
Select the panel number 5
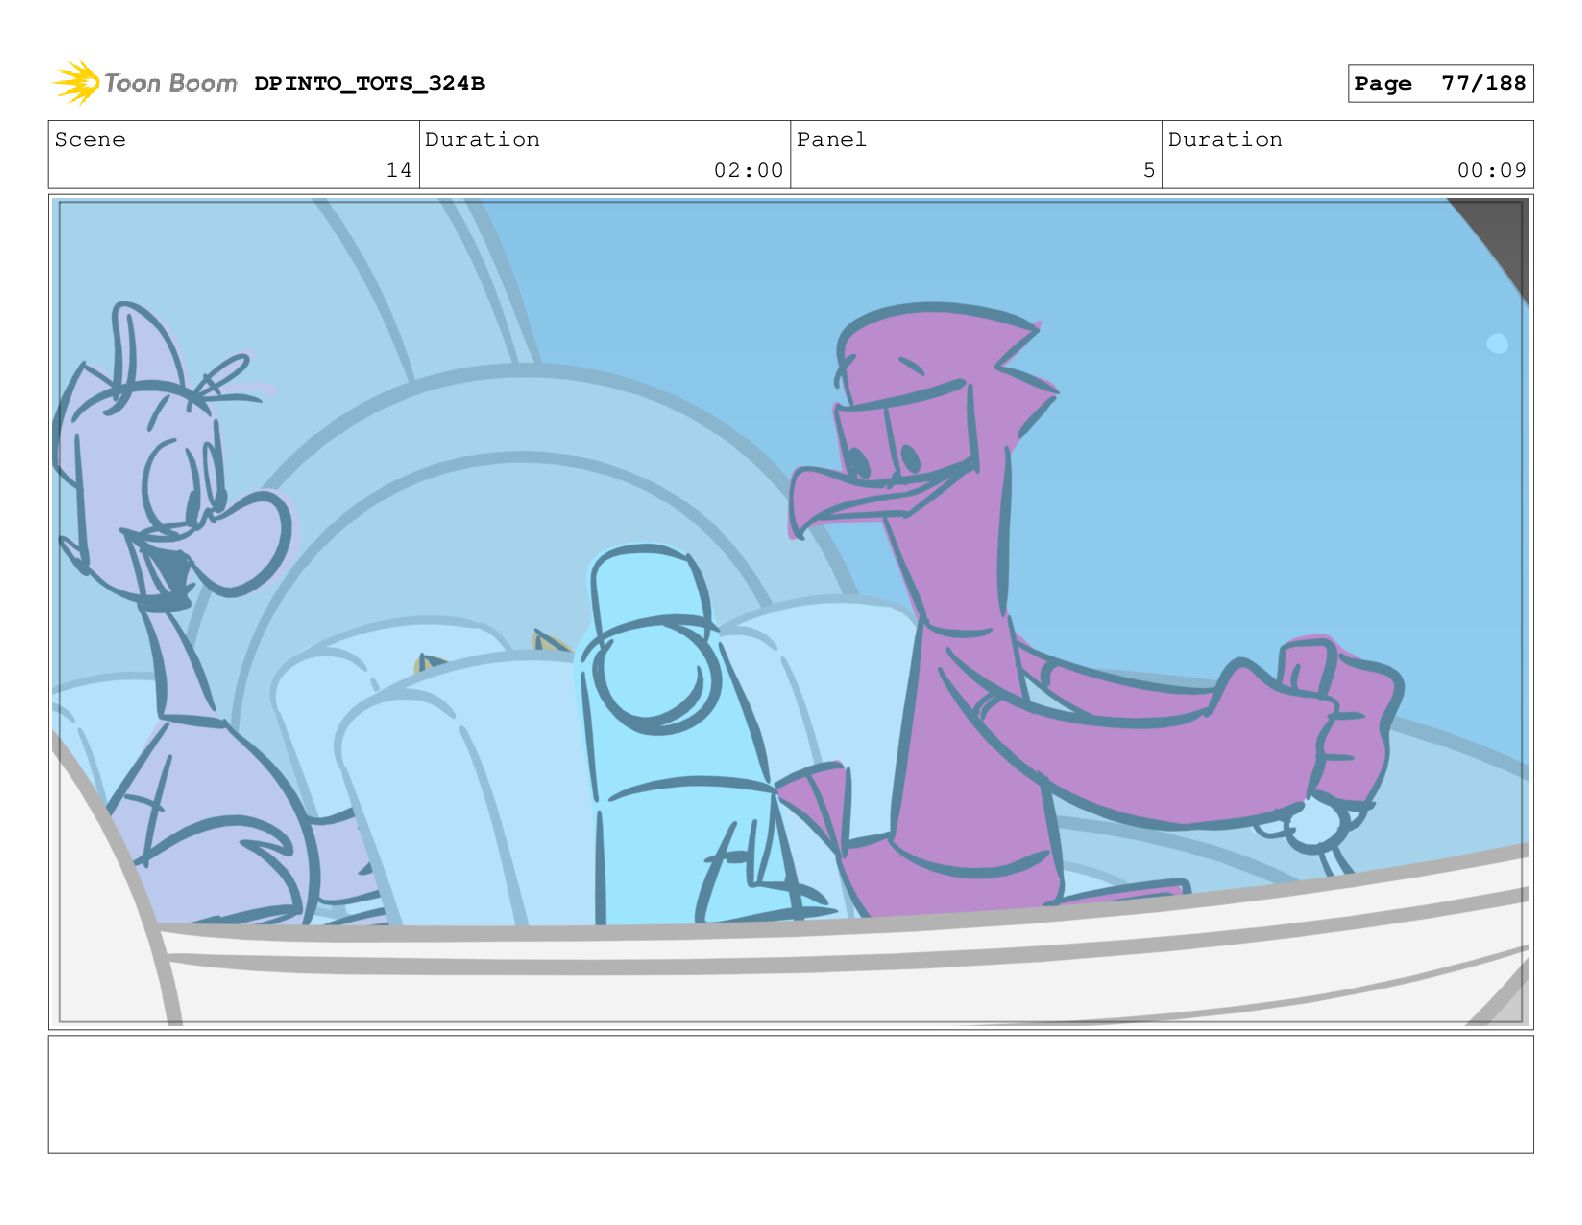coord(1149,170)
